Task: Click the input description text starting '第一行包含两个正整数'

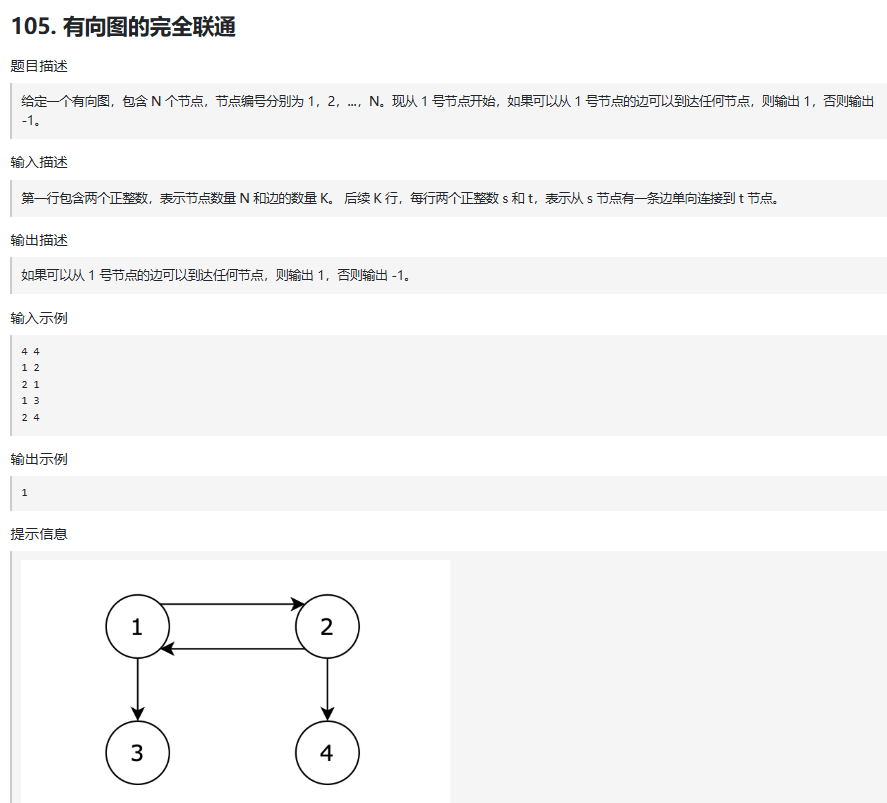Action: point(400,198)
